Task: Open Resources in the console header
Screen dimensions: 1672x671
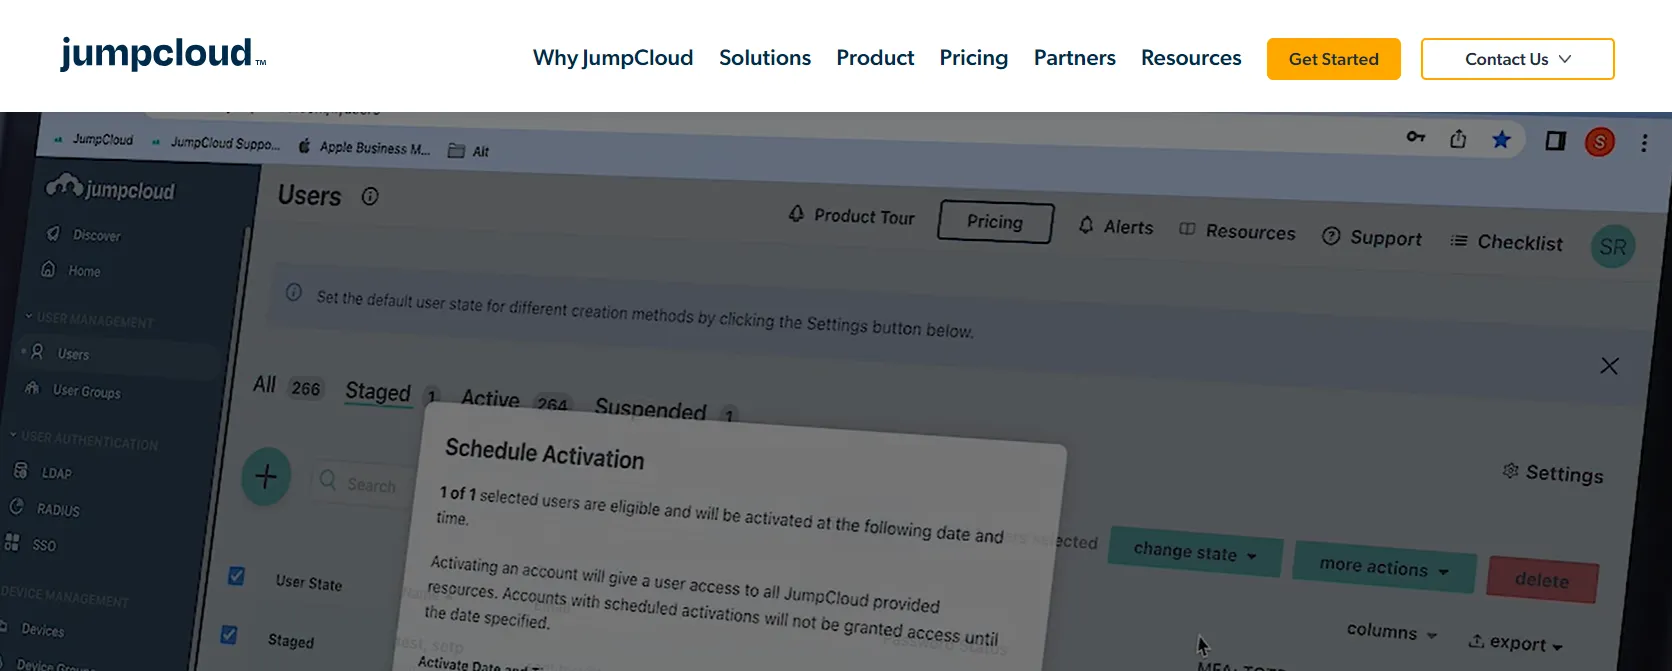Action: 1237,231
